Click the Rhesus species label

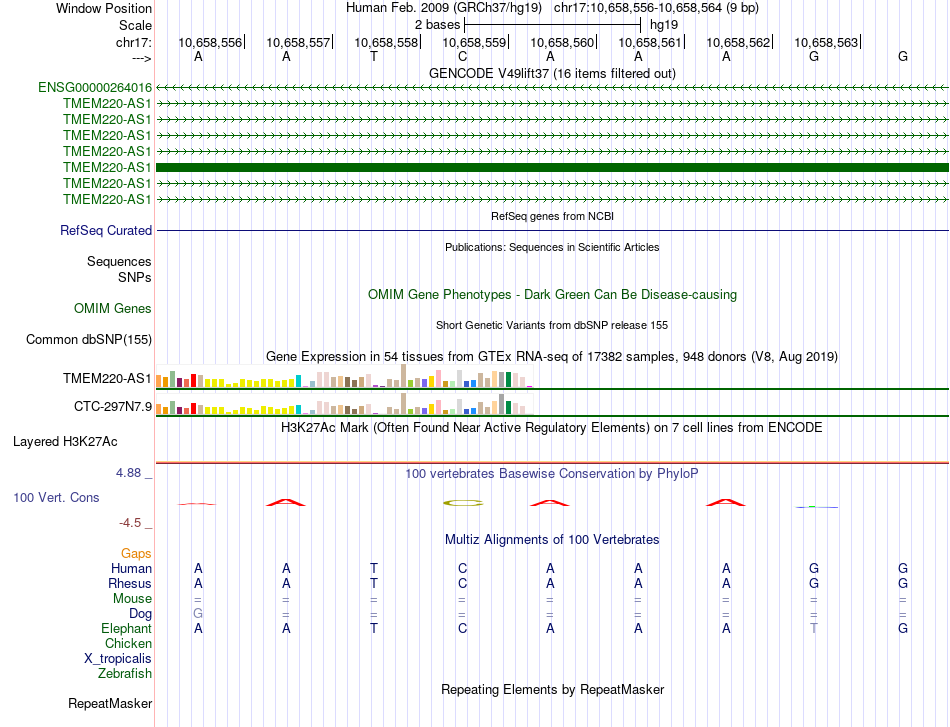[x=130, y=583]
